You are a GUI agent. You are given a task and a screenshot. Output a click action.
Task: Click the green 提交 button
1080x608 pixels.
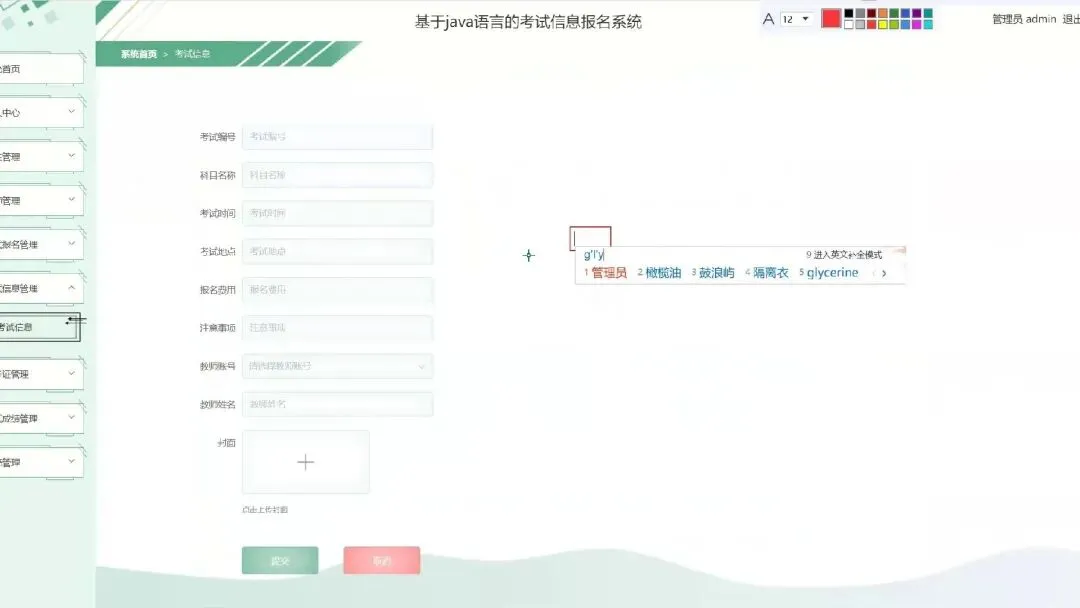coord(280,560)
